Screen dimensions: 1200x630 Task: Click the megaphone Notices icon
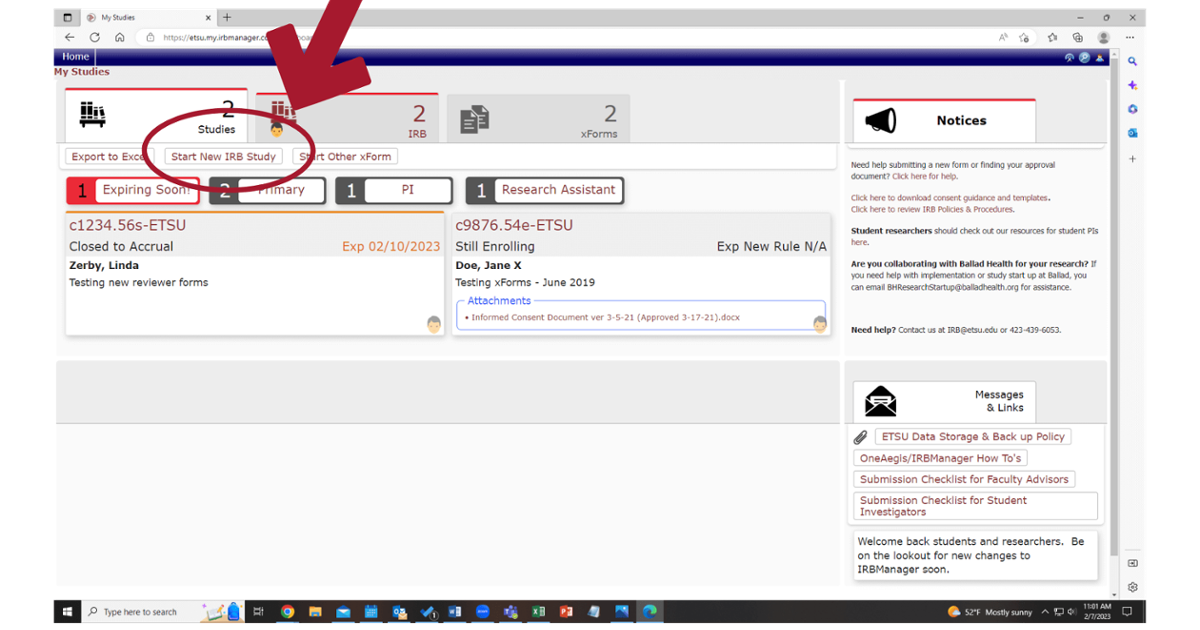[880, 121]
